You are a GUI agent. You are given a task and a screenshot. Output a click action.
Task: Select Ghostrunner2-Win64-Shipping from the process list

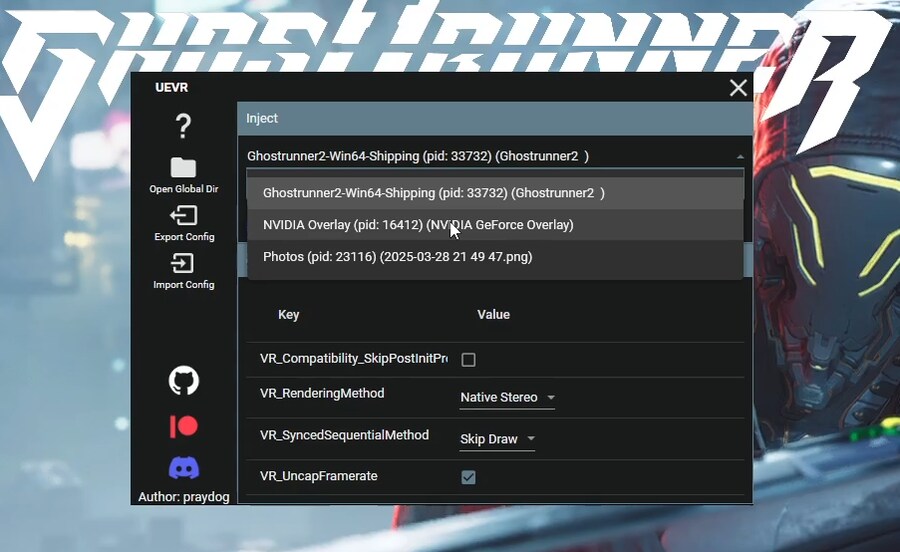pos(433,193)
